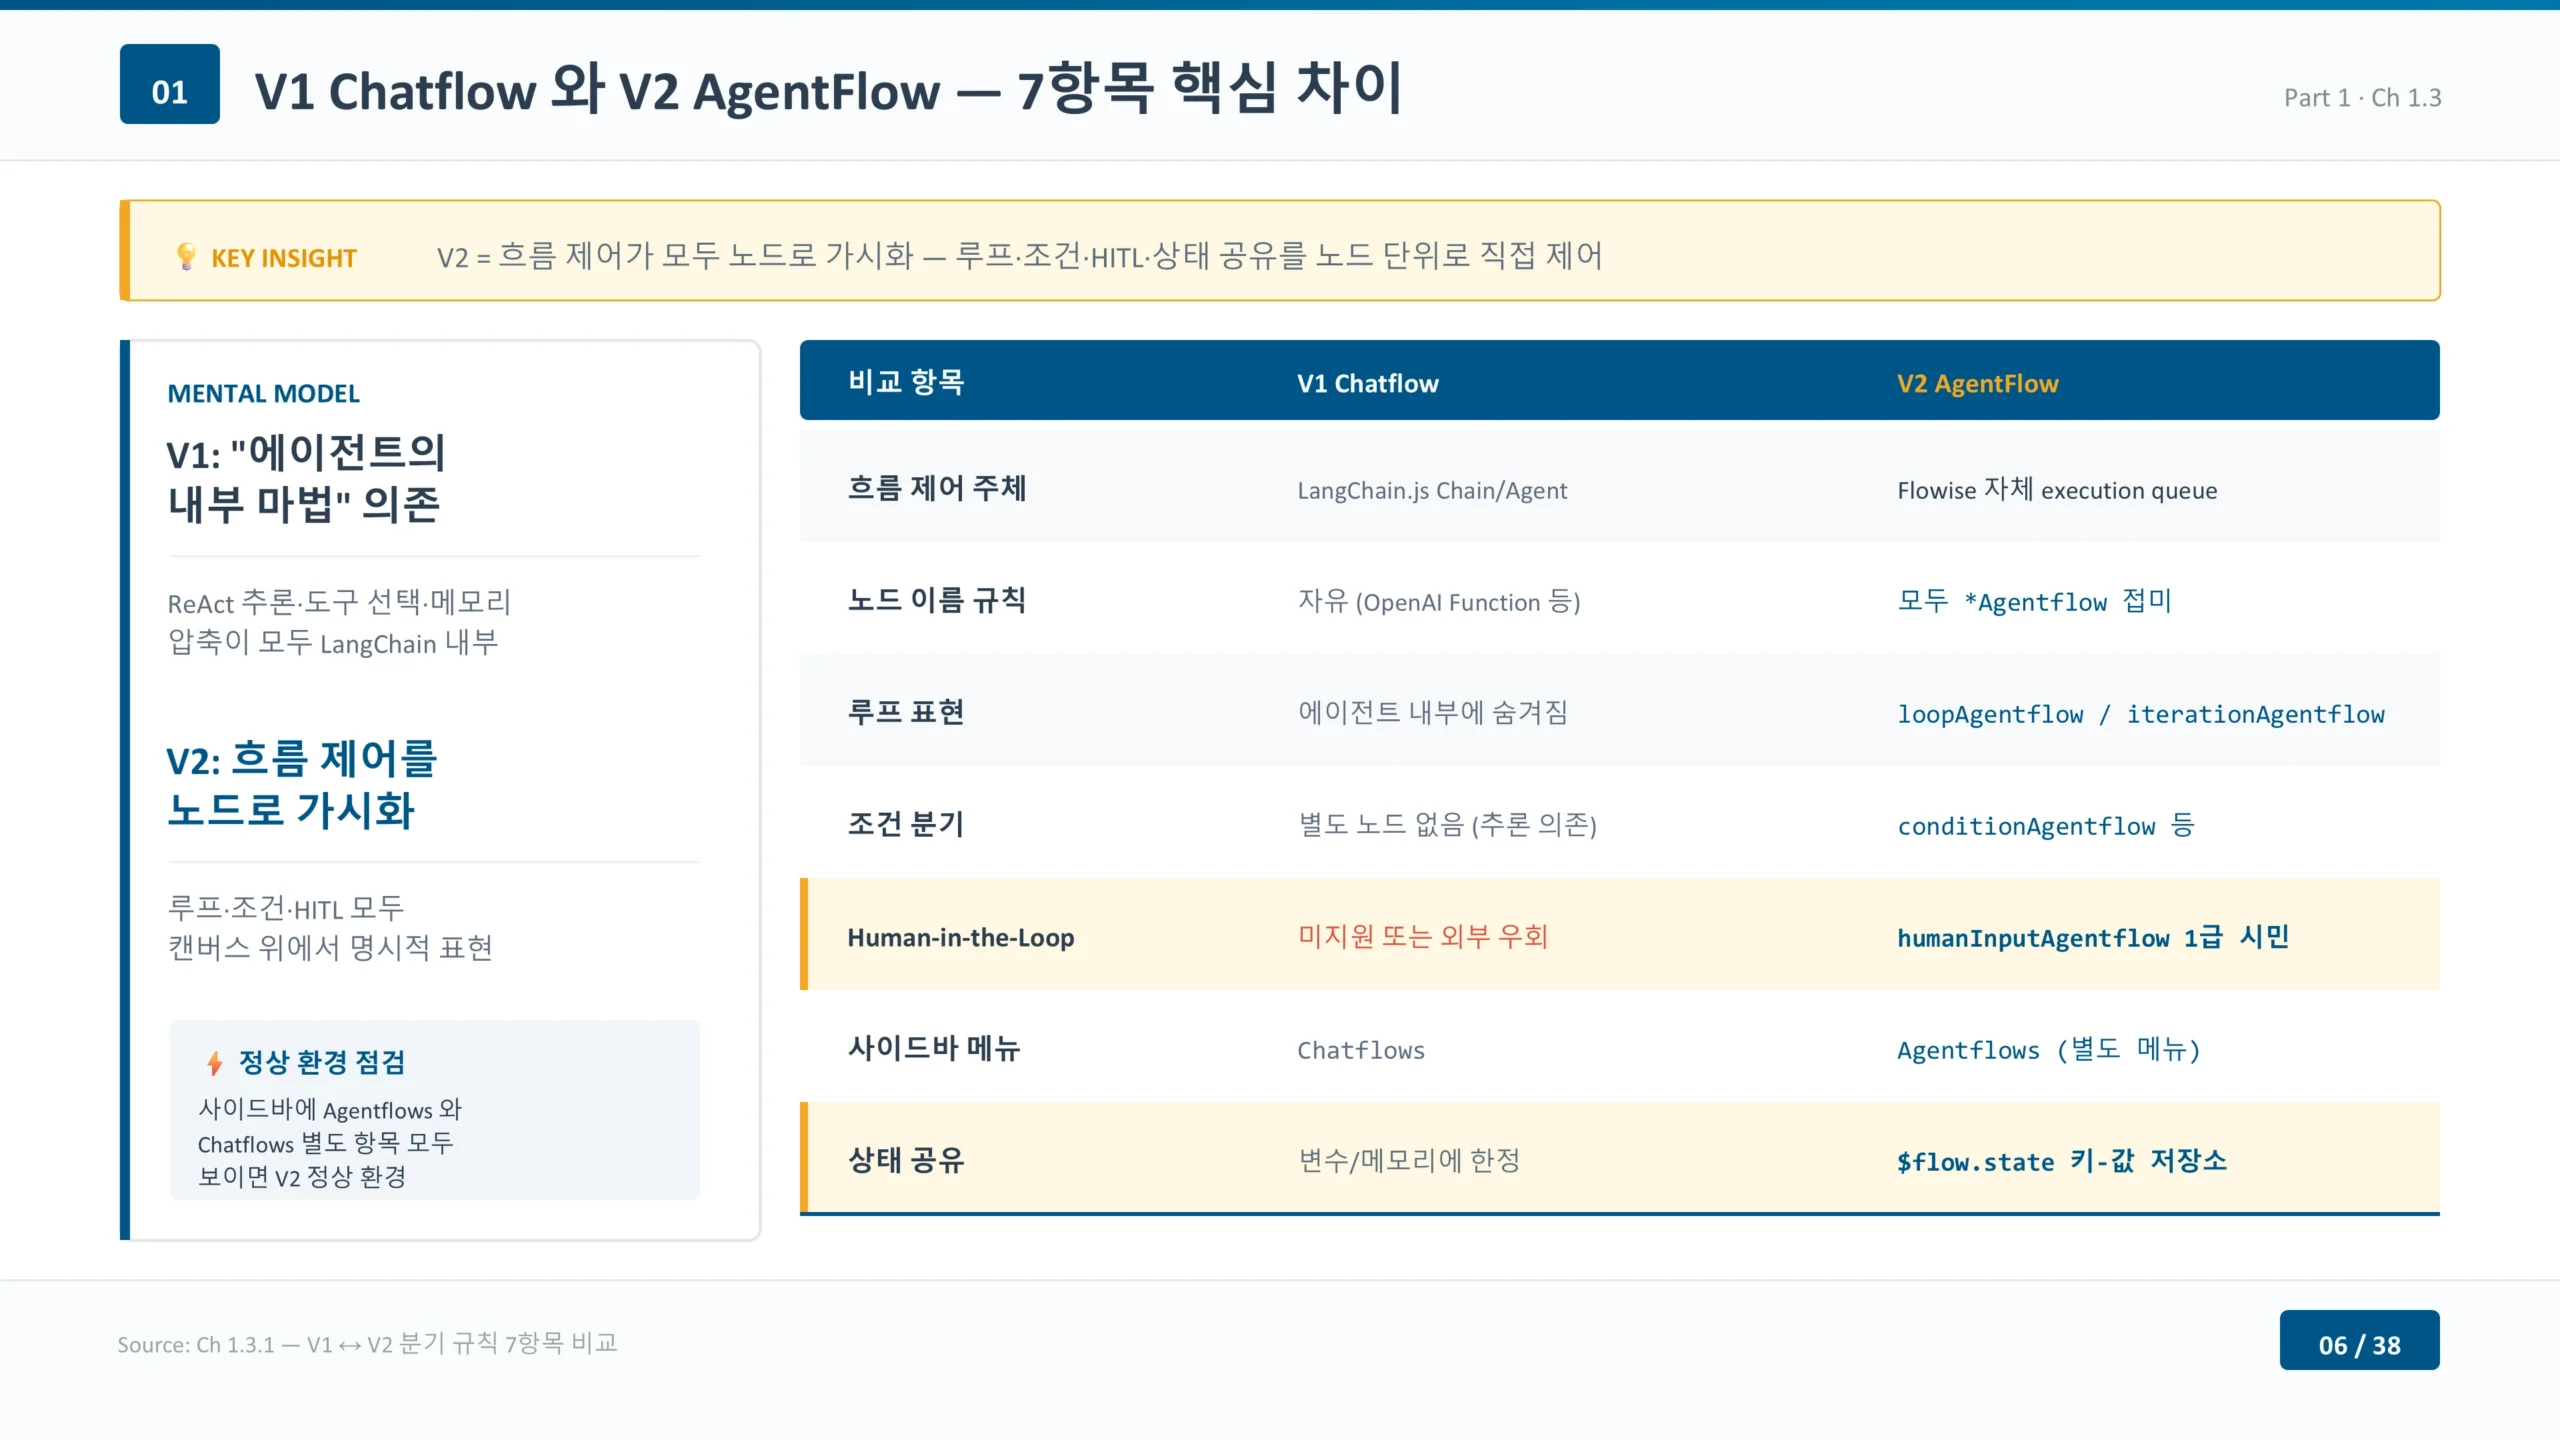Click the humanInputAgentflow 1급 시민 cell
Screen dimensions: 2560x1440
click(x=2093, y=937)
